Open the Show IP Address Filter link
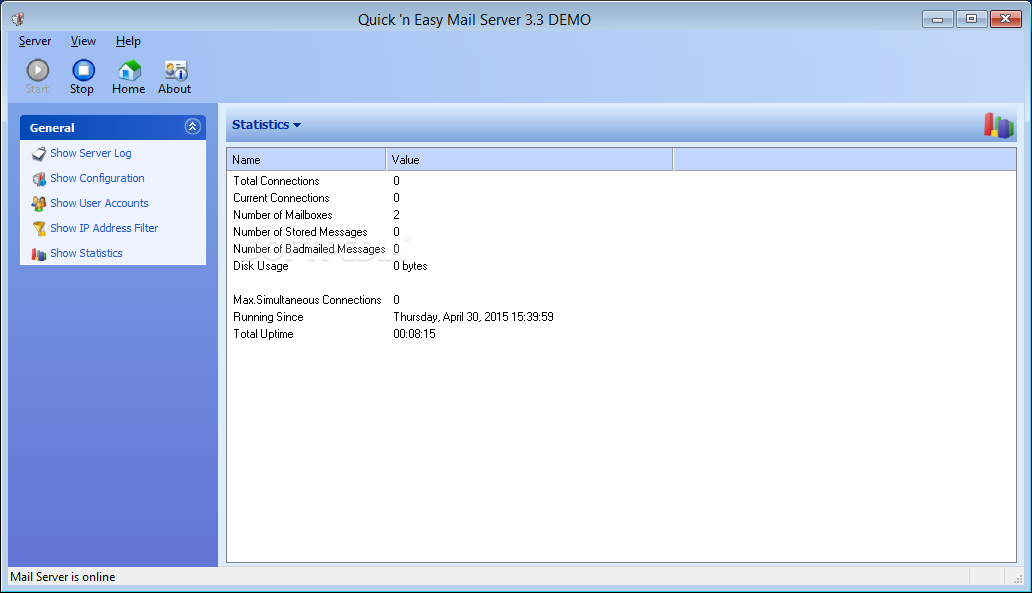The height and width of the screenshot is (593, 1032). click(104, 228)
